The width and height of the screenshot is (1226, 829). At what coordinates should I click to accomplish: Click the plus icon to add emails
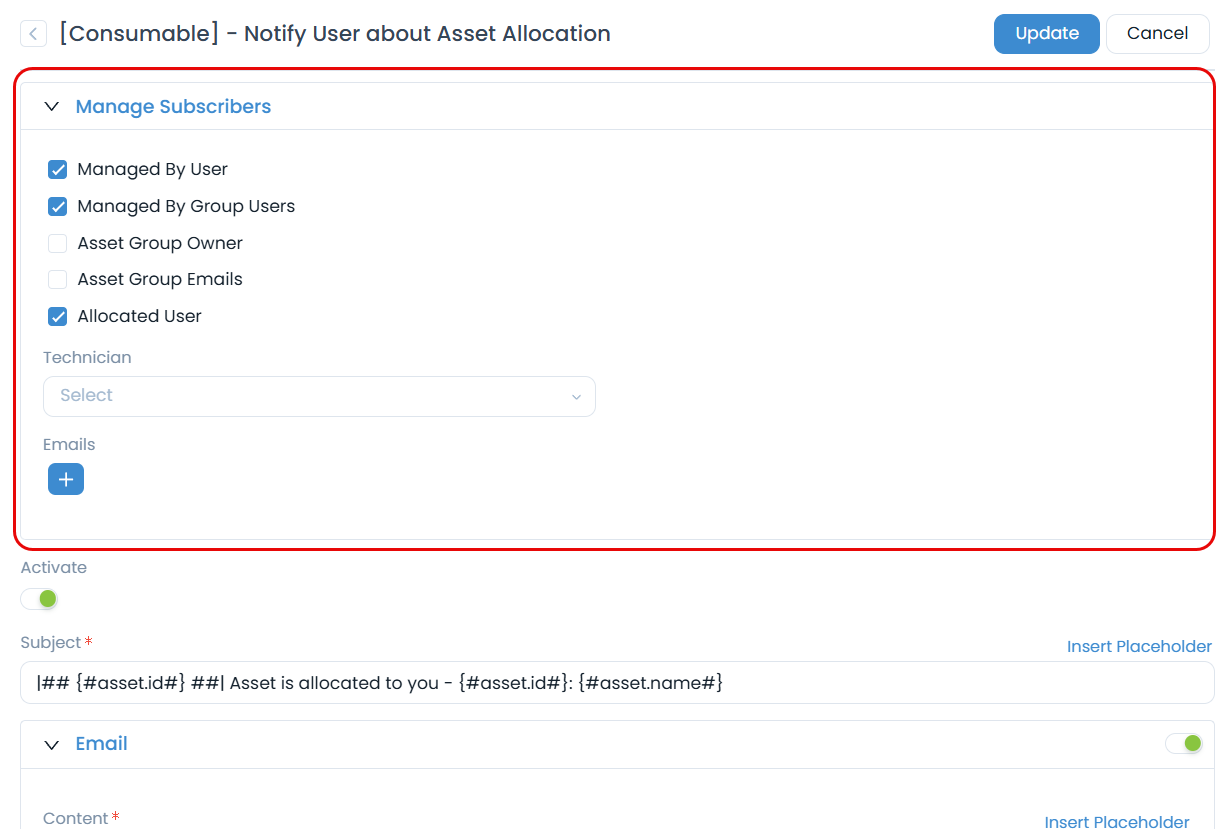pos(66,480)
